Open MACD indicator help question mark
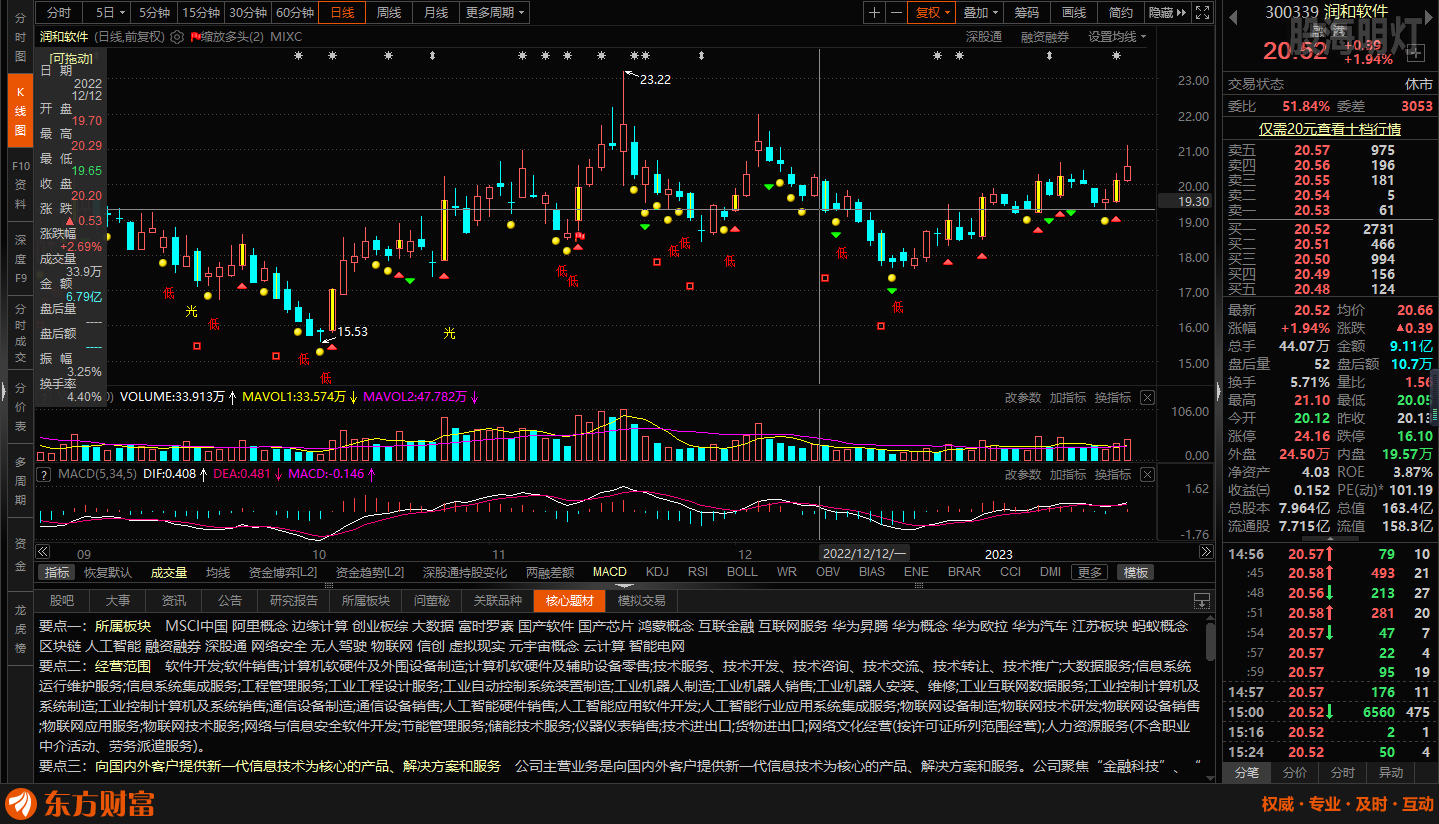1439x824 pixels. click(x=44, y=474)
